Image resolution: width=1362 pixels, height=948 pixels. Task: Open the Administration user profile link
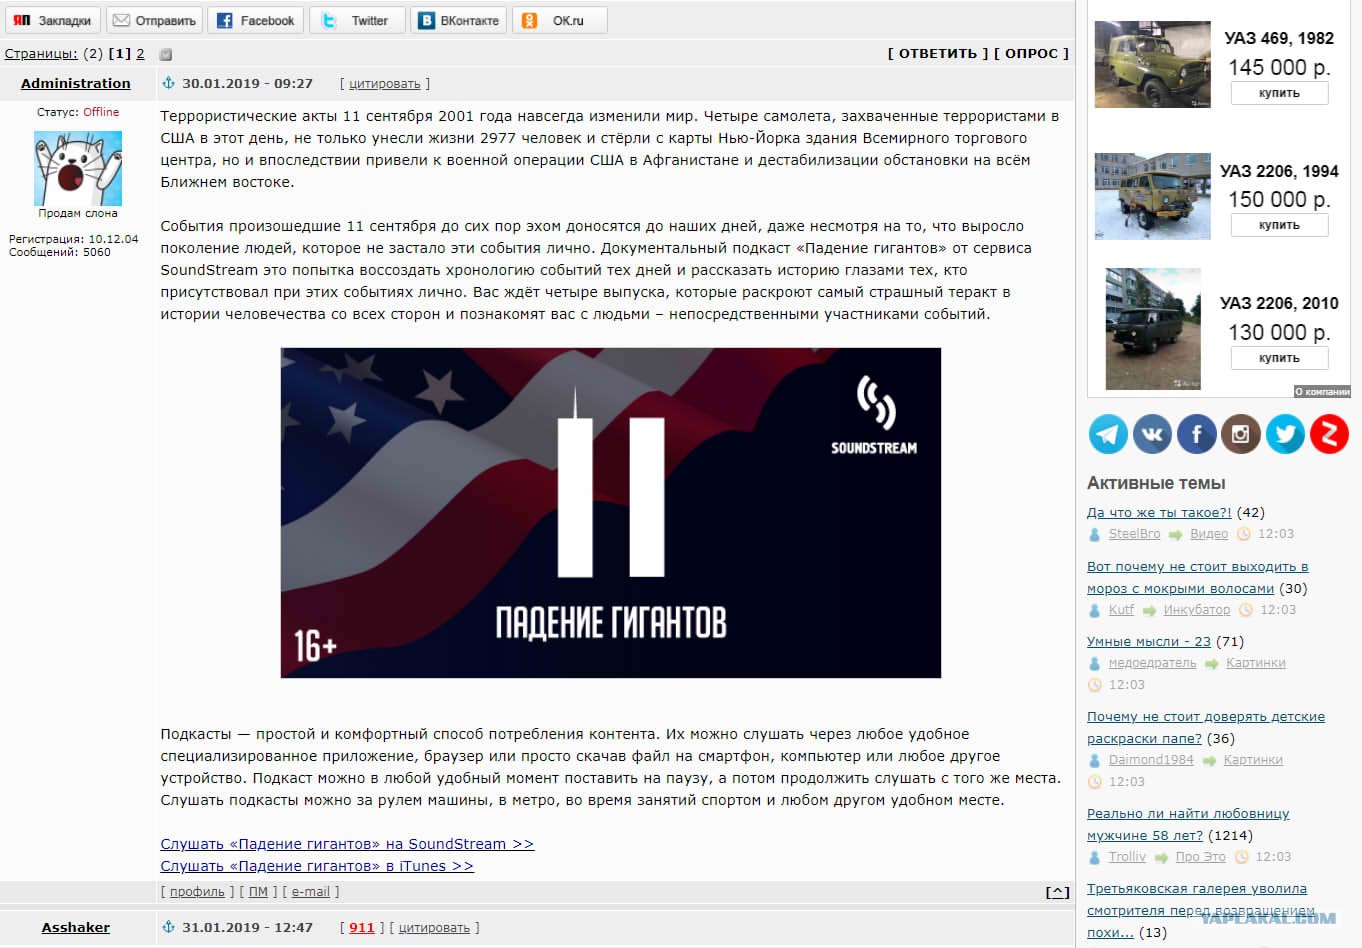click(x=76, y=83)
